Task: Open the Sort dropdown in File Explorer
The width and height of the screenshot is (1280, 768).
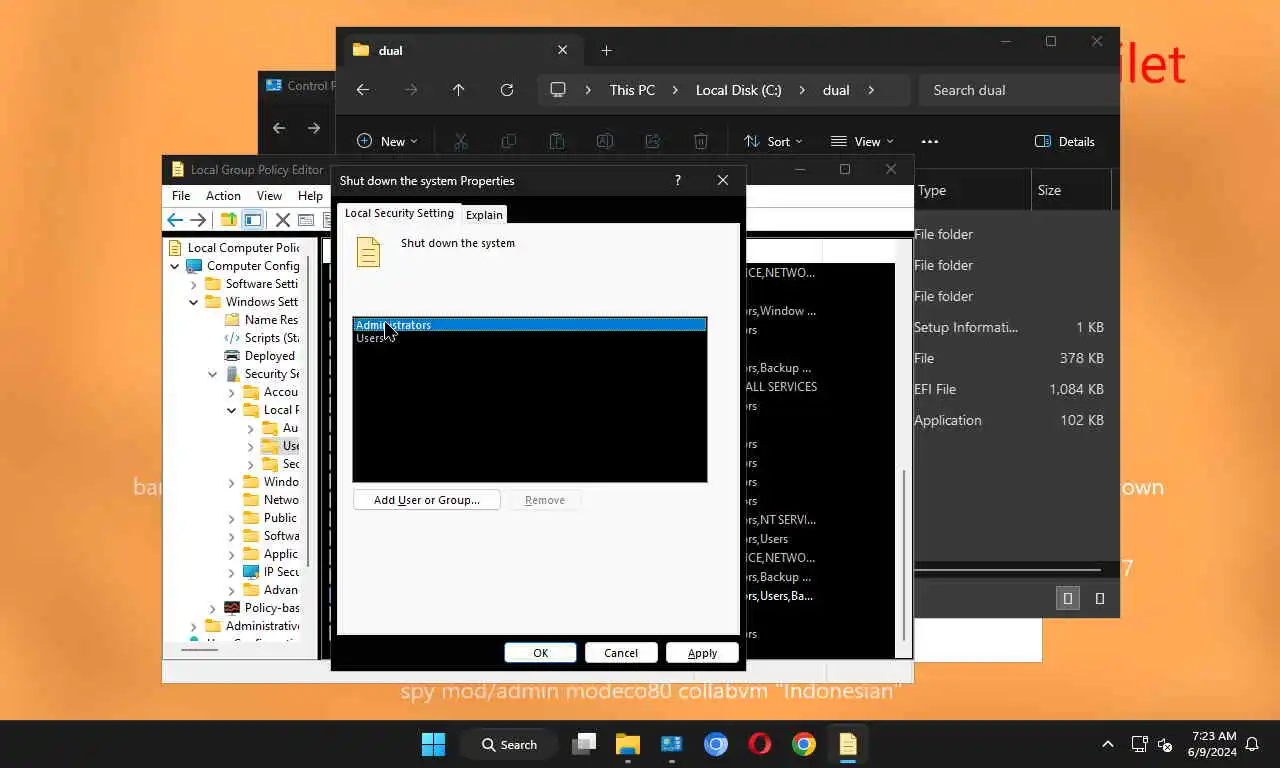Action: coord(773,141)
